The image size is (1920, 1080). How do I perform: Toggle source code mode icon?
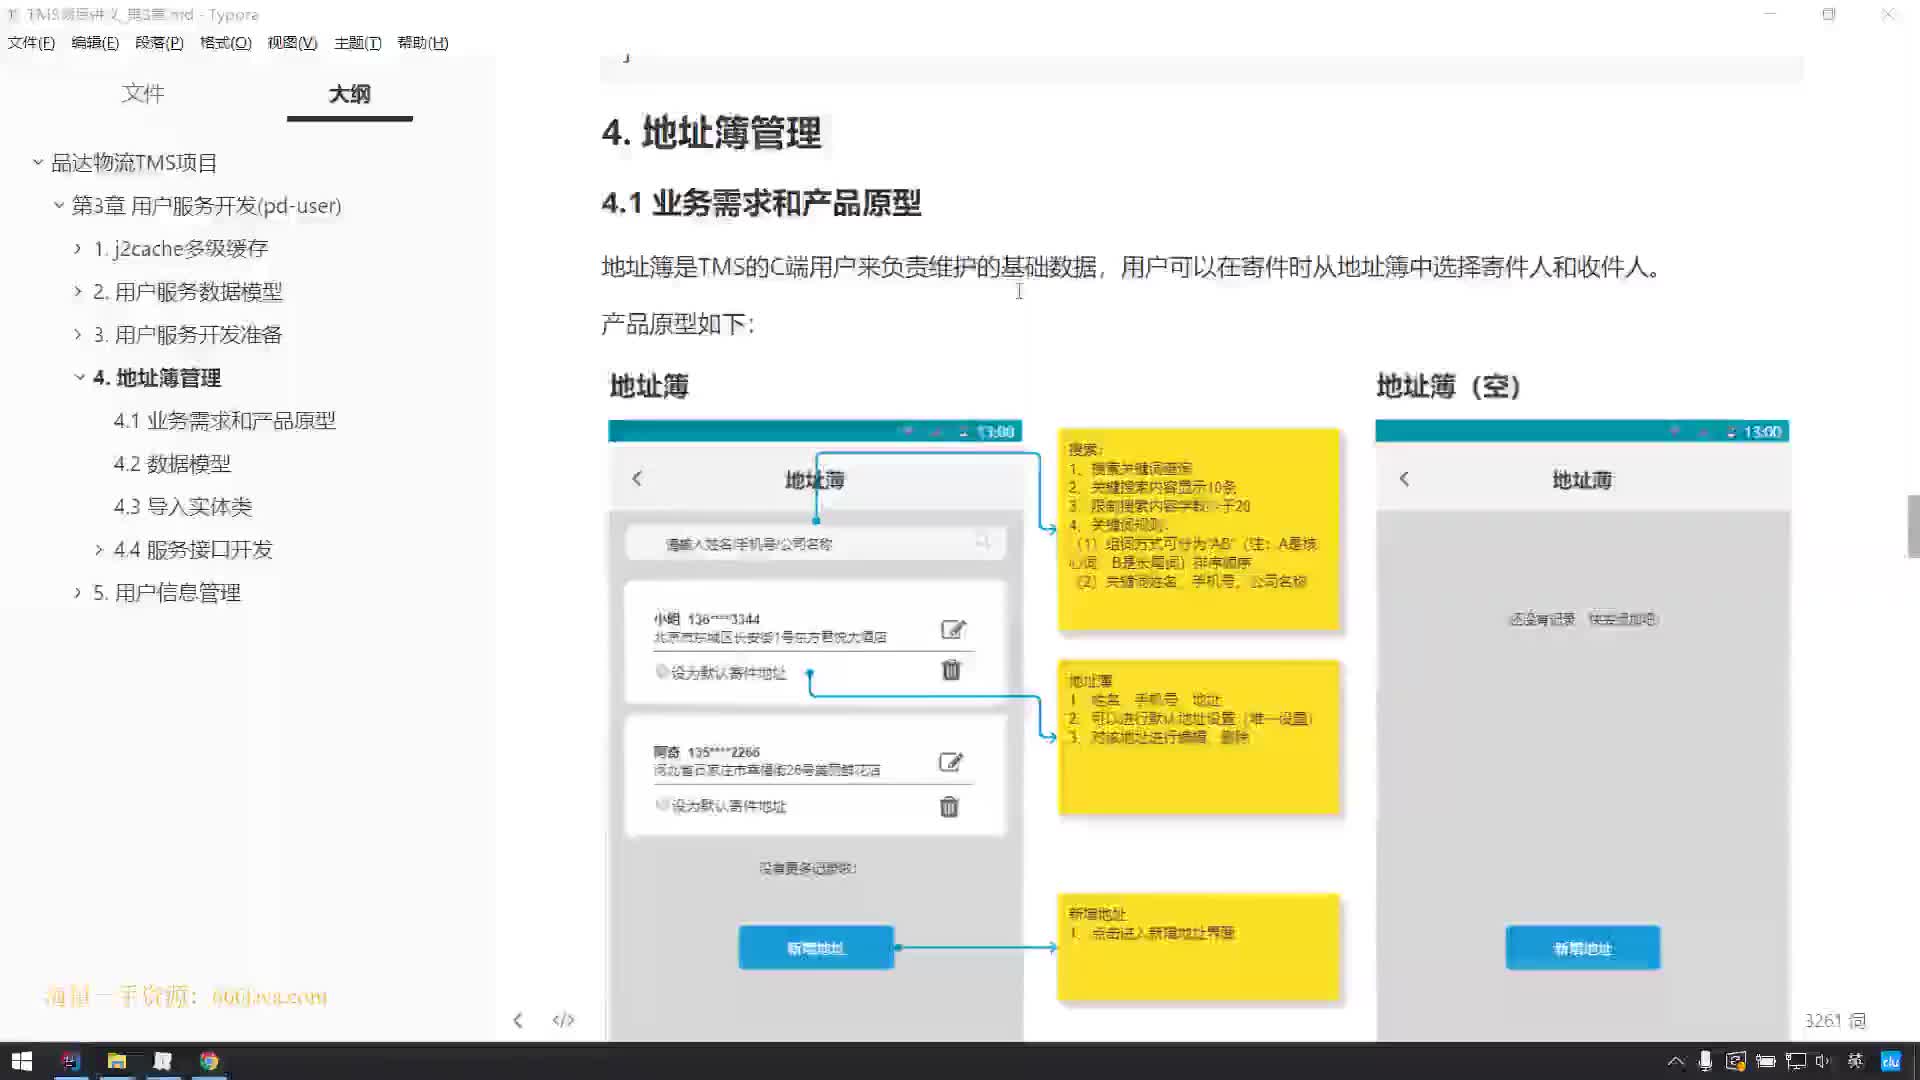click(x=563, y=1020)
